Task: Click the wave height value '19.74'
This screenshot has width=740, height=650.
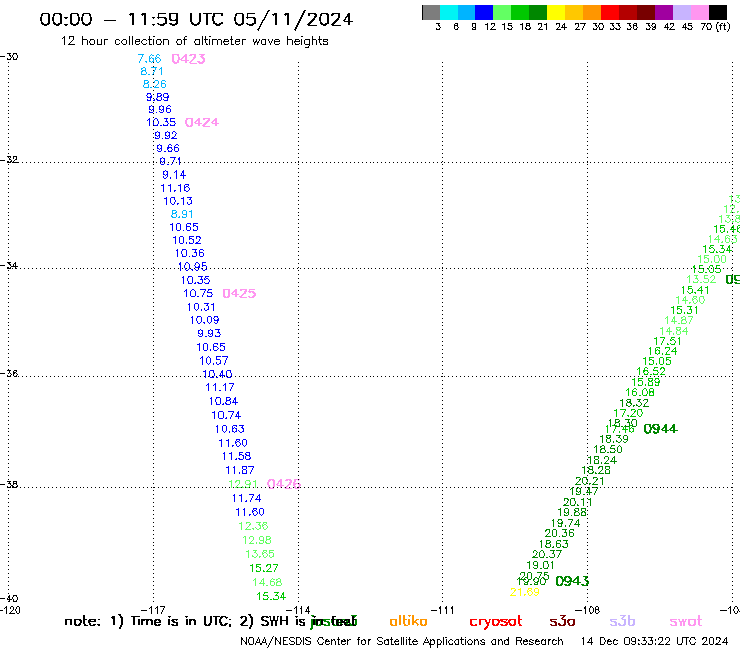Action: click(x=566, y=523)
